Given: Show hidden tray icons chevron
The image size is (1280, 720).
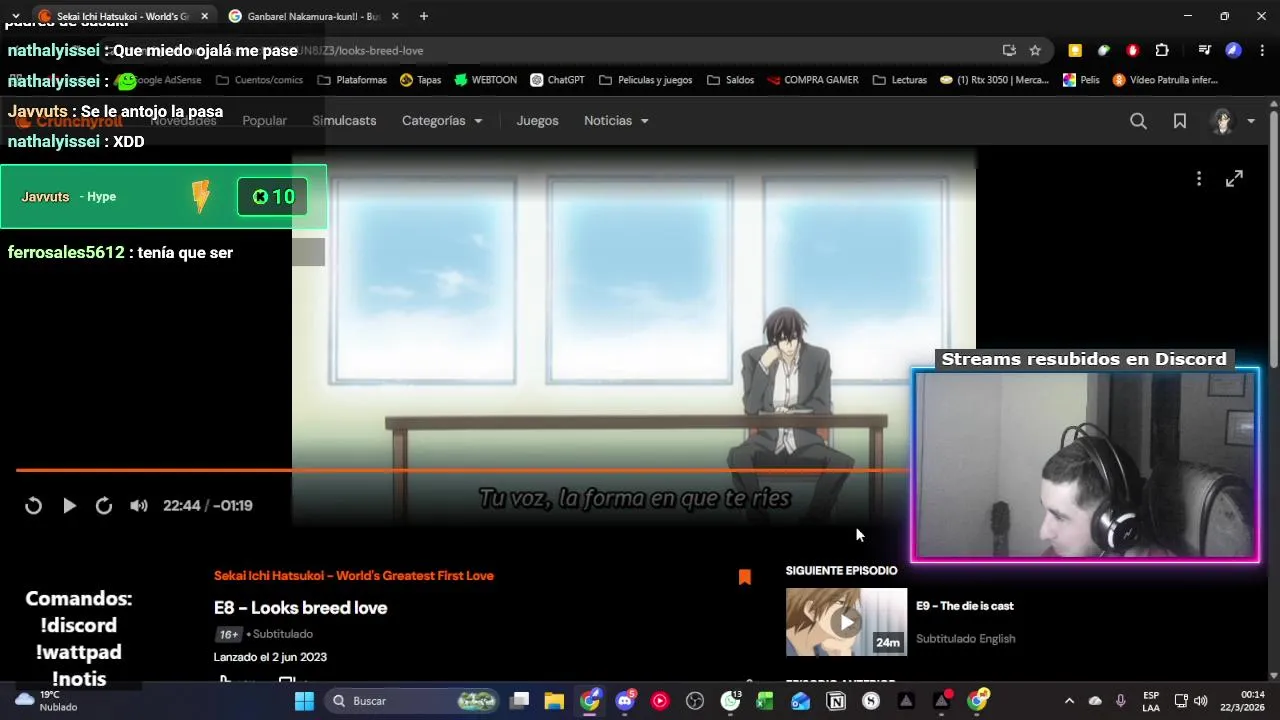Looking at the screenshot, I should point(1069,701).
